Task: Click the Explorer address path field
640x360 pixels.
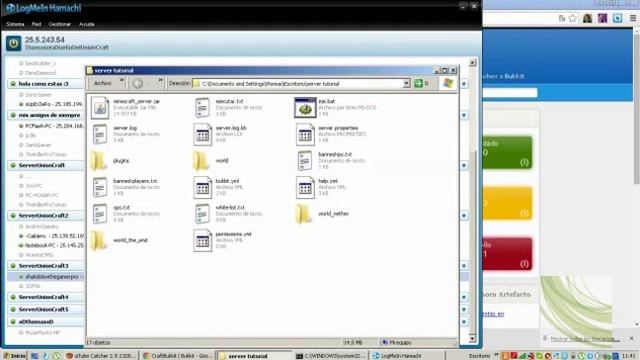Action: 301,84
